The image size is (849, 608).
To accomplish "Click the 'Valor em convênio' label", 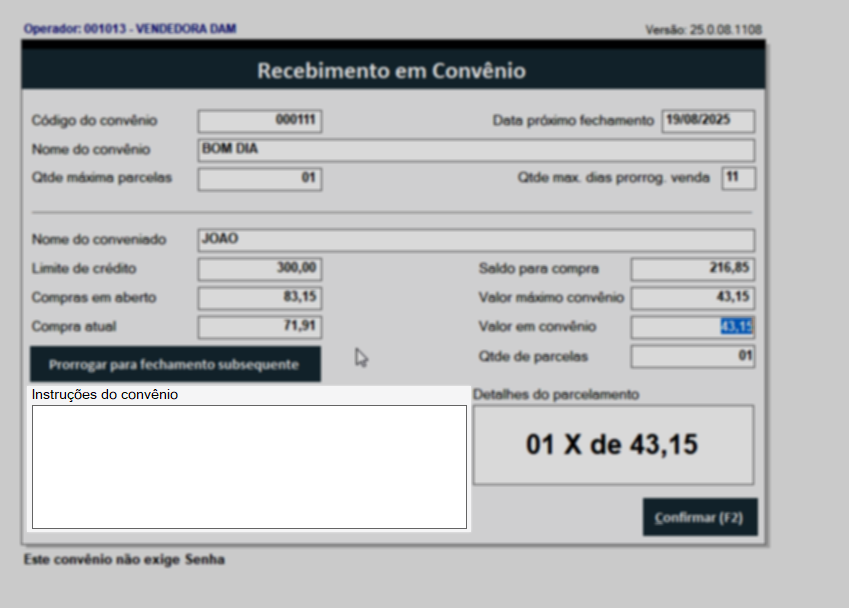I will (537, 326).
